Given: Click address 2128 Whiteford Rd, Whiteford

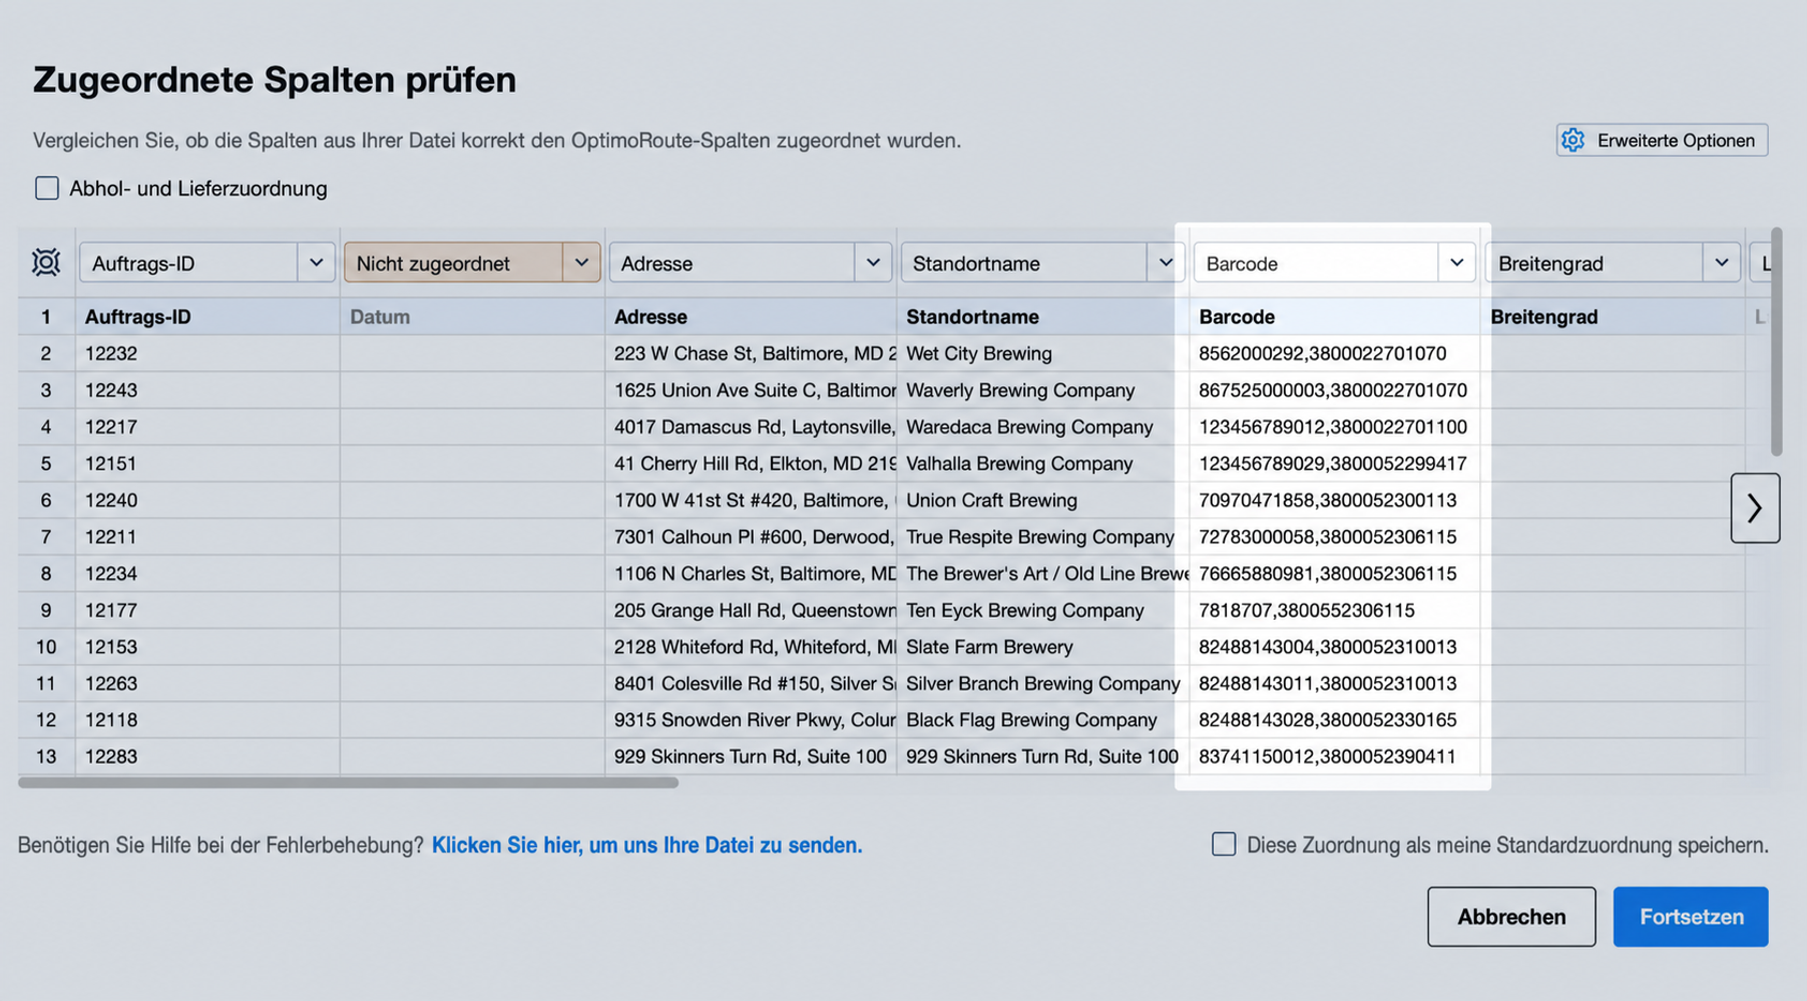Looking at the screenshot, I should [750, 647].
